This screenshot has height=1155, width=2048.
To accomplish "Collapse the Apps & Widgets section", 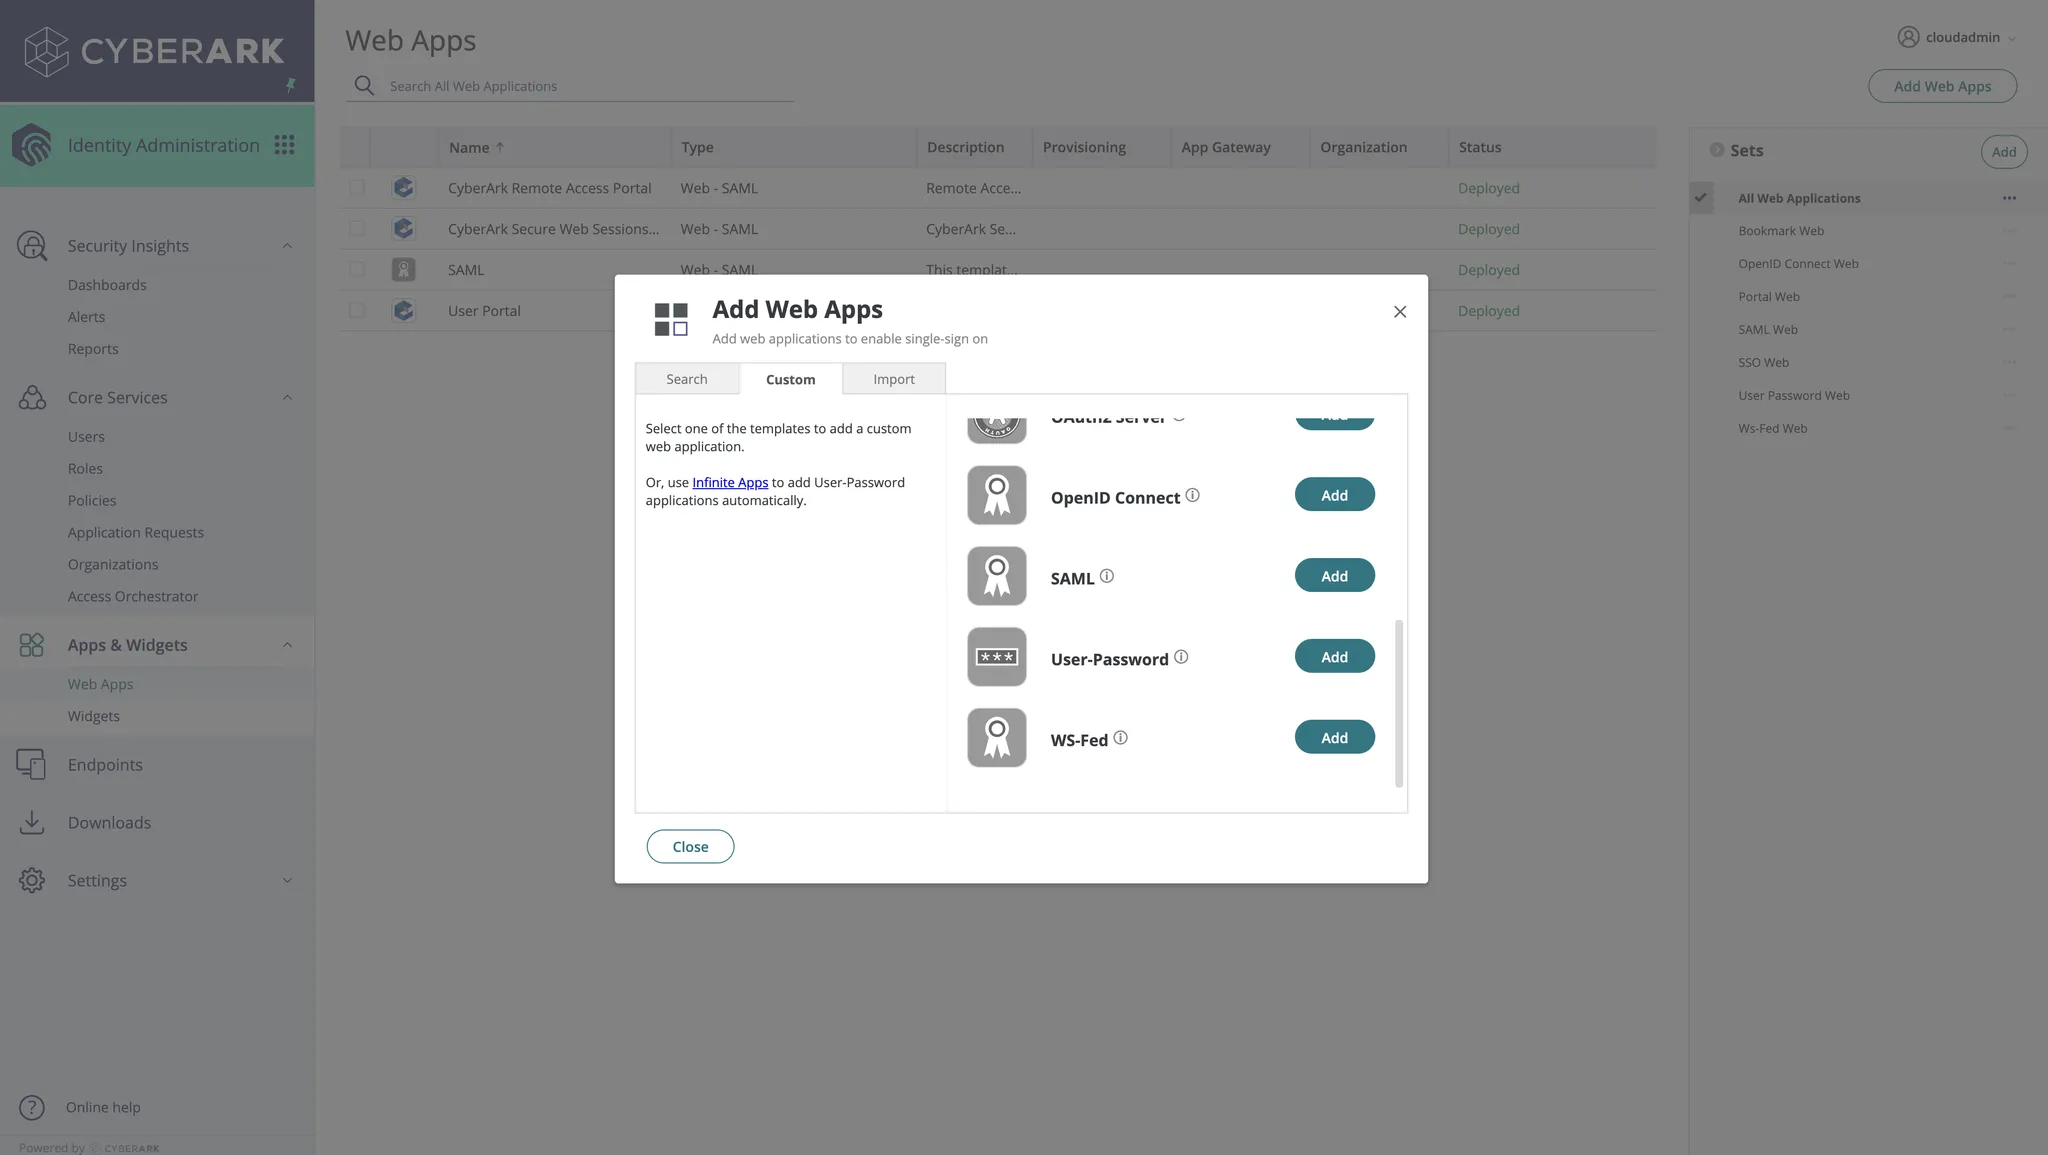I will coord(287,645).
